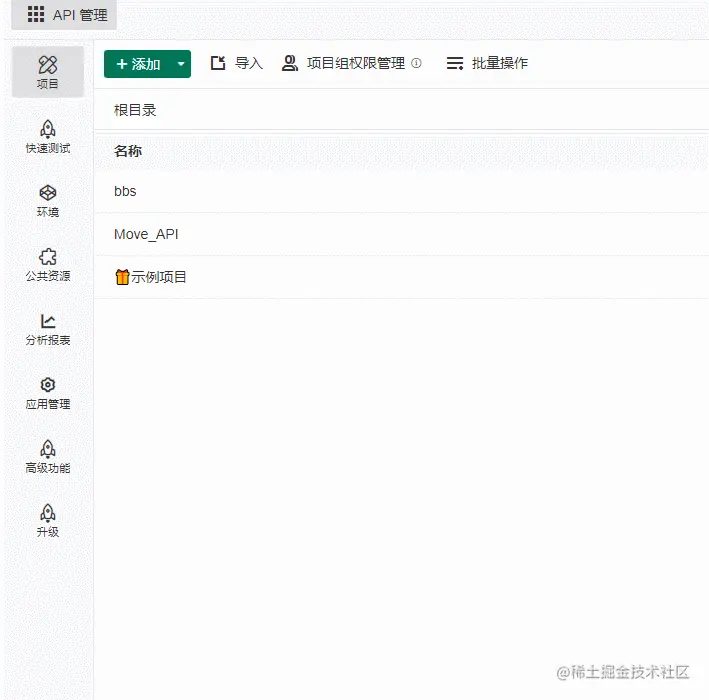Open 高级功能 in the sidebar
This screenshot has width=709, height=700.
(47, 457)
